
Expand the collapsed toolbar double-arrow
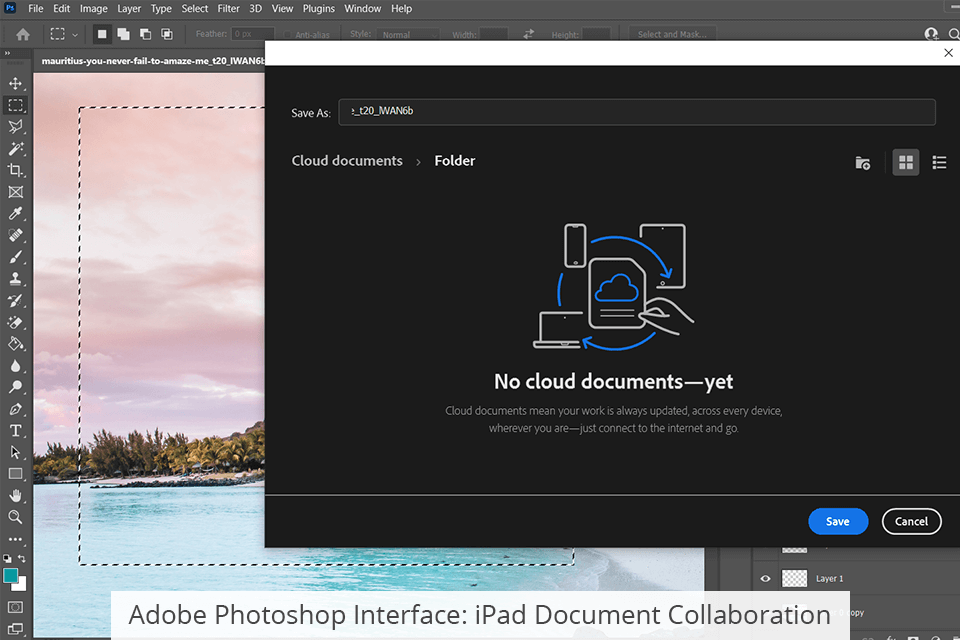click(8, 54)
